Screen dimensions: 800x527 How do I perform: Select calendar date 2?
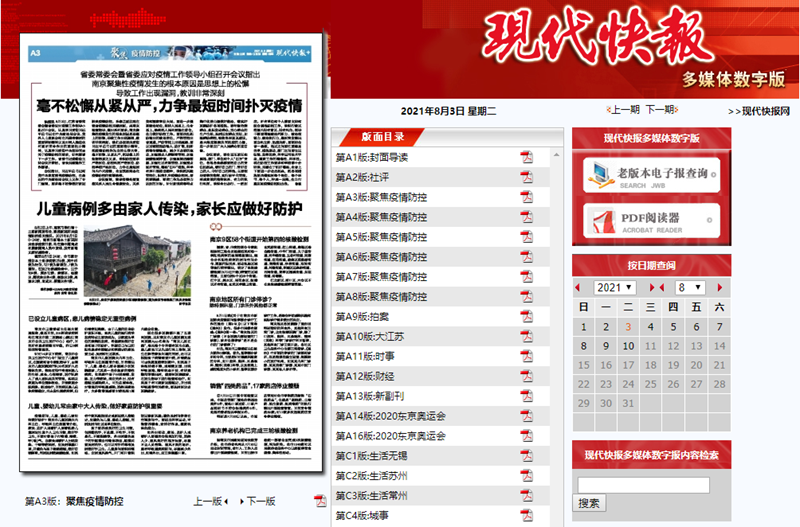tap(606, 327)
